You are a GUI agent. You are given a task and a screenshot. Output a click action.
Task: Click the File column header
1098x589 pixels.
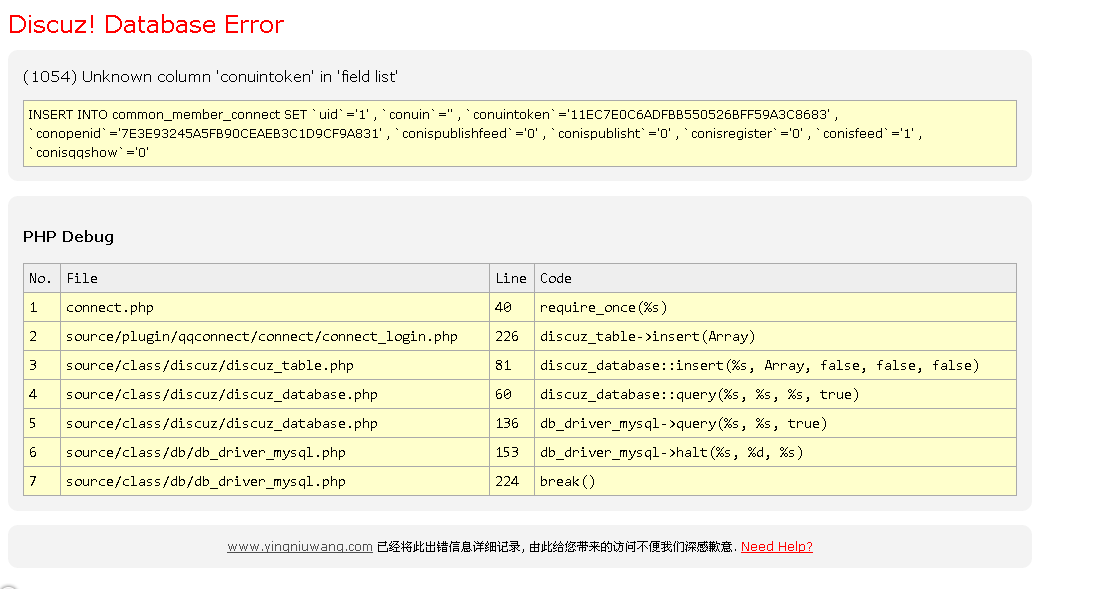click(x=82, y=278)
